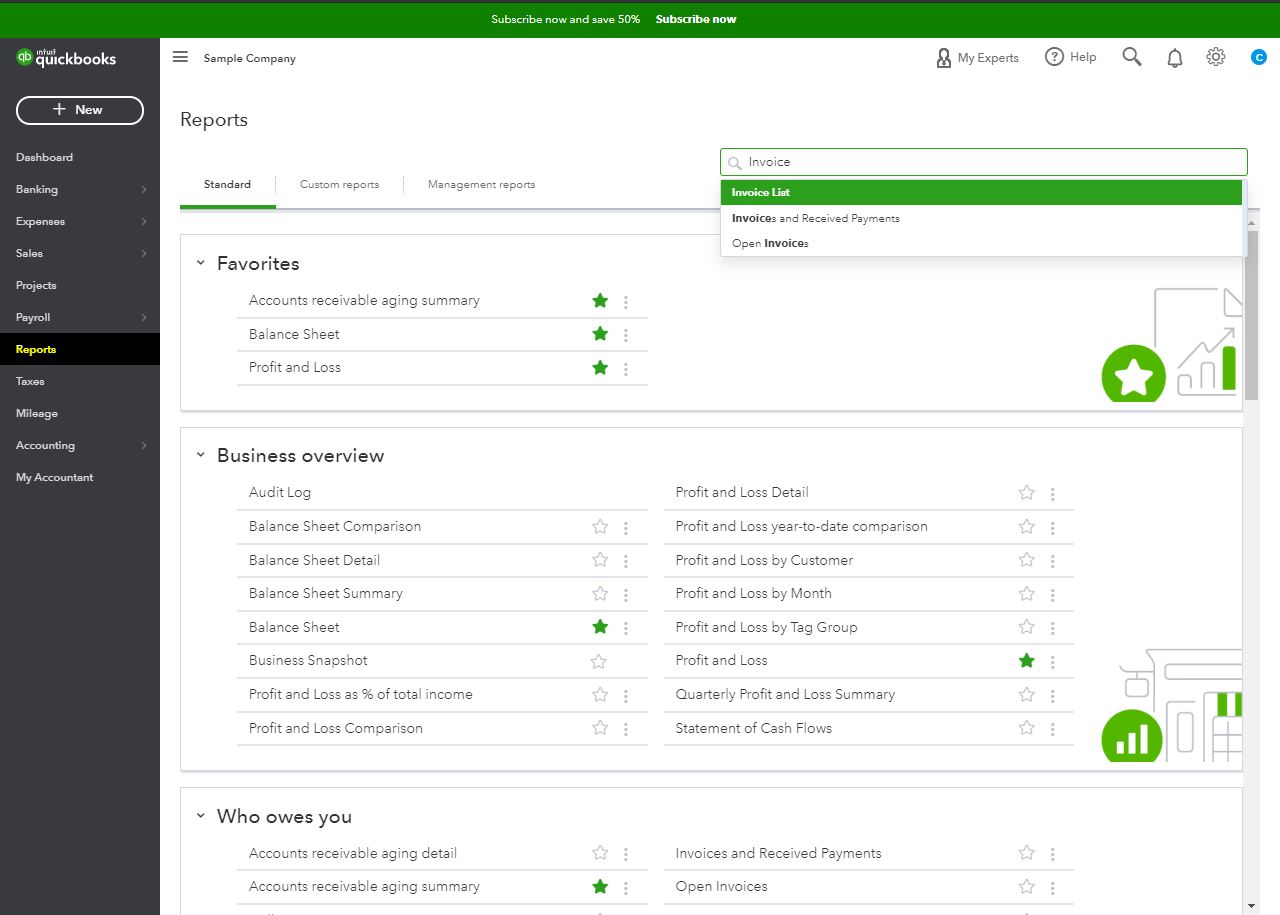Image resolution: width=1280 pixels, height=915 pixels.
Task: Click the QuickBooks logo
Action: (66, 58)
